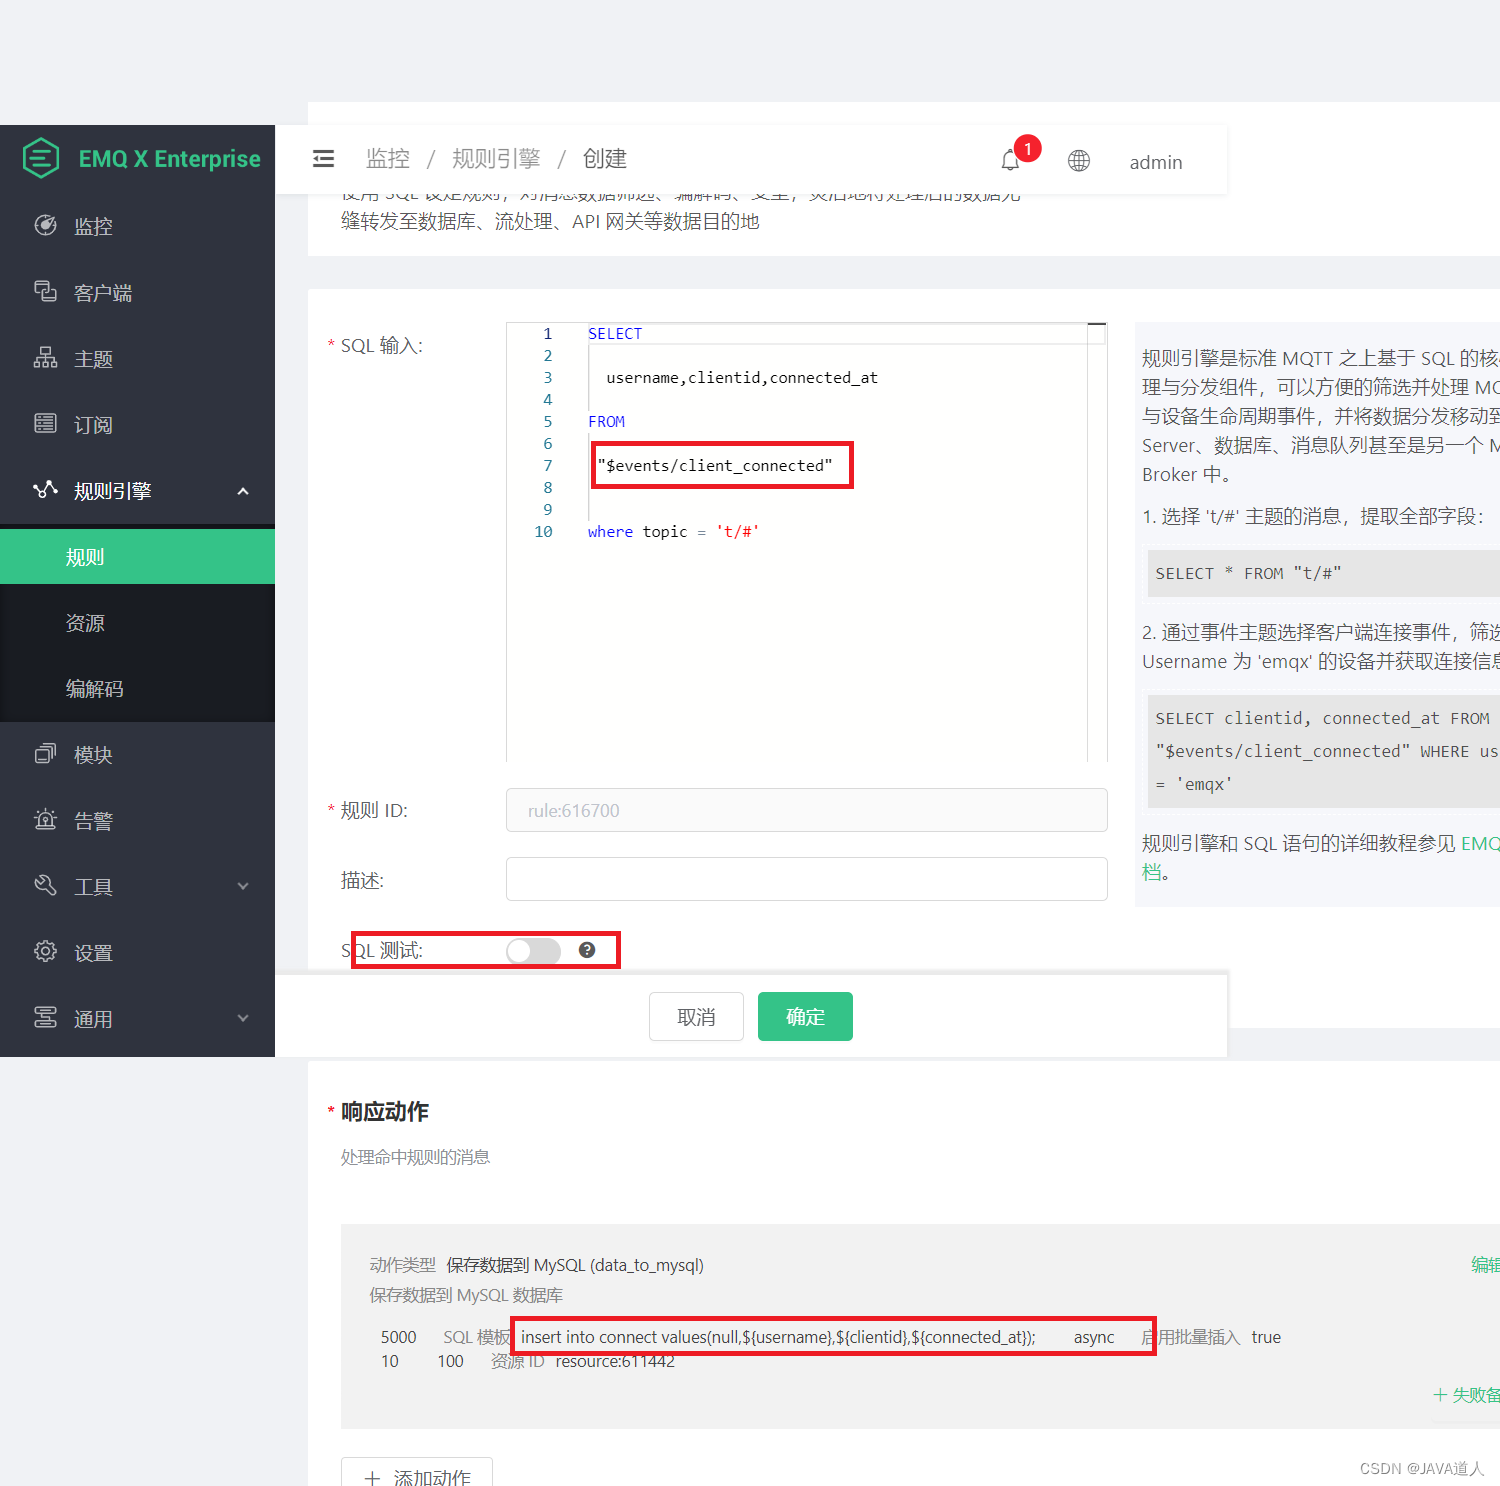Click the 添加动作 add action button
This screenshot has height=1486, width=1500.
417,1474
